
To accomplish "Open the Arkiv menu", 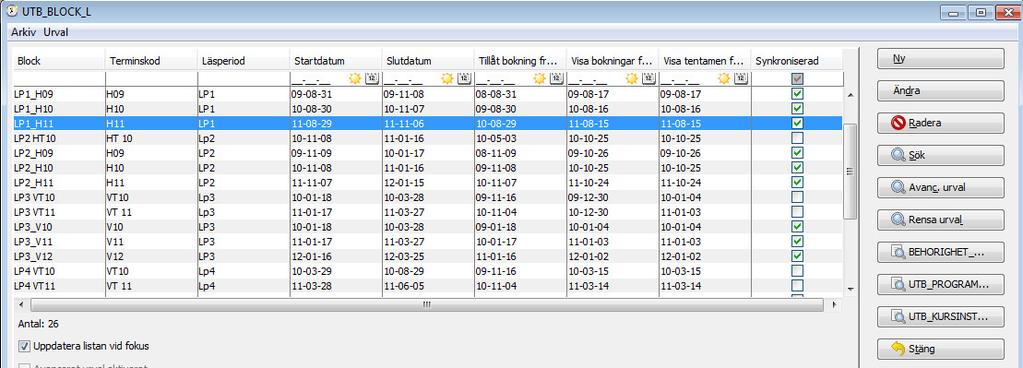I will [x=24, y=32].
